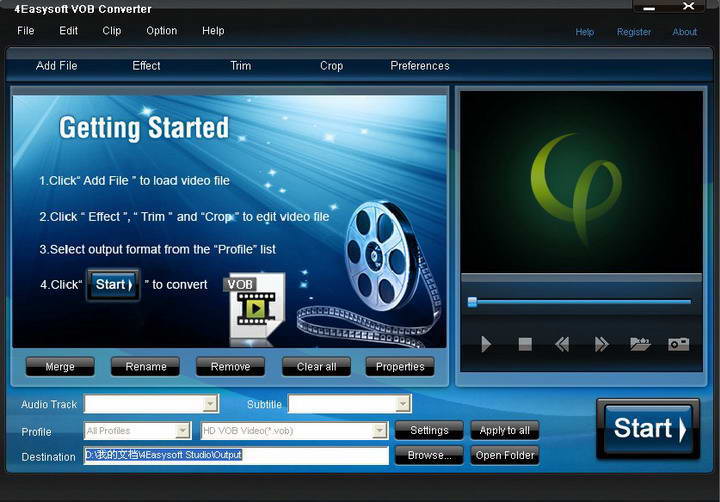Click the fast-forward double-arrow icon
The image size is (720, 502).
pos(602,344)
